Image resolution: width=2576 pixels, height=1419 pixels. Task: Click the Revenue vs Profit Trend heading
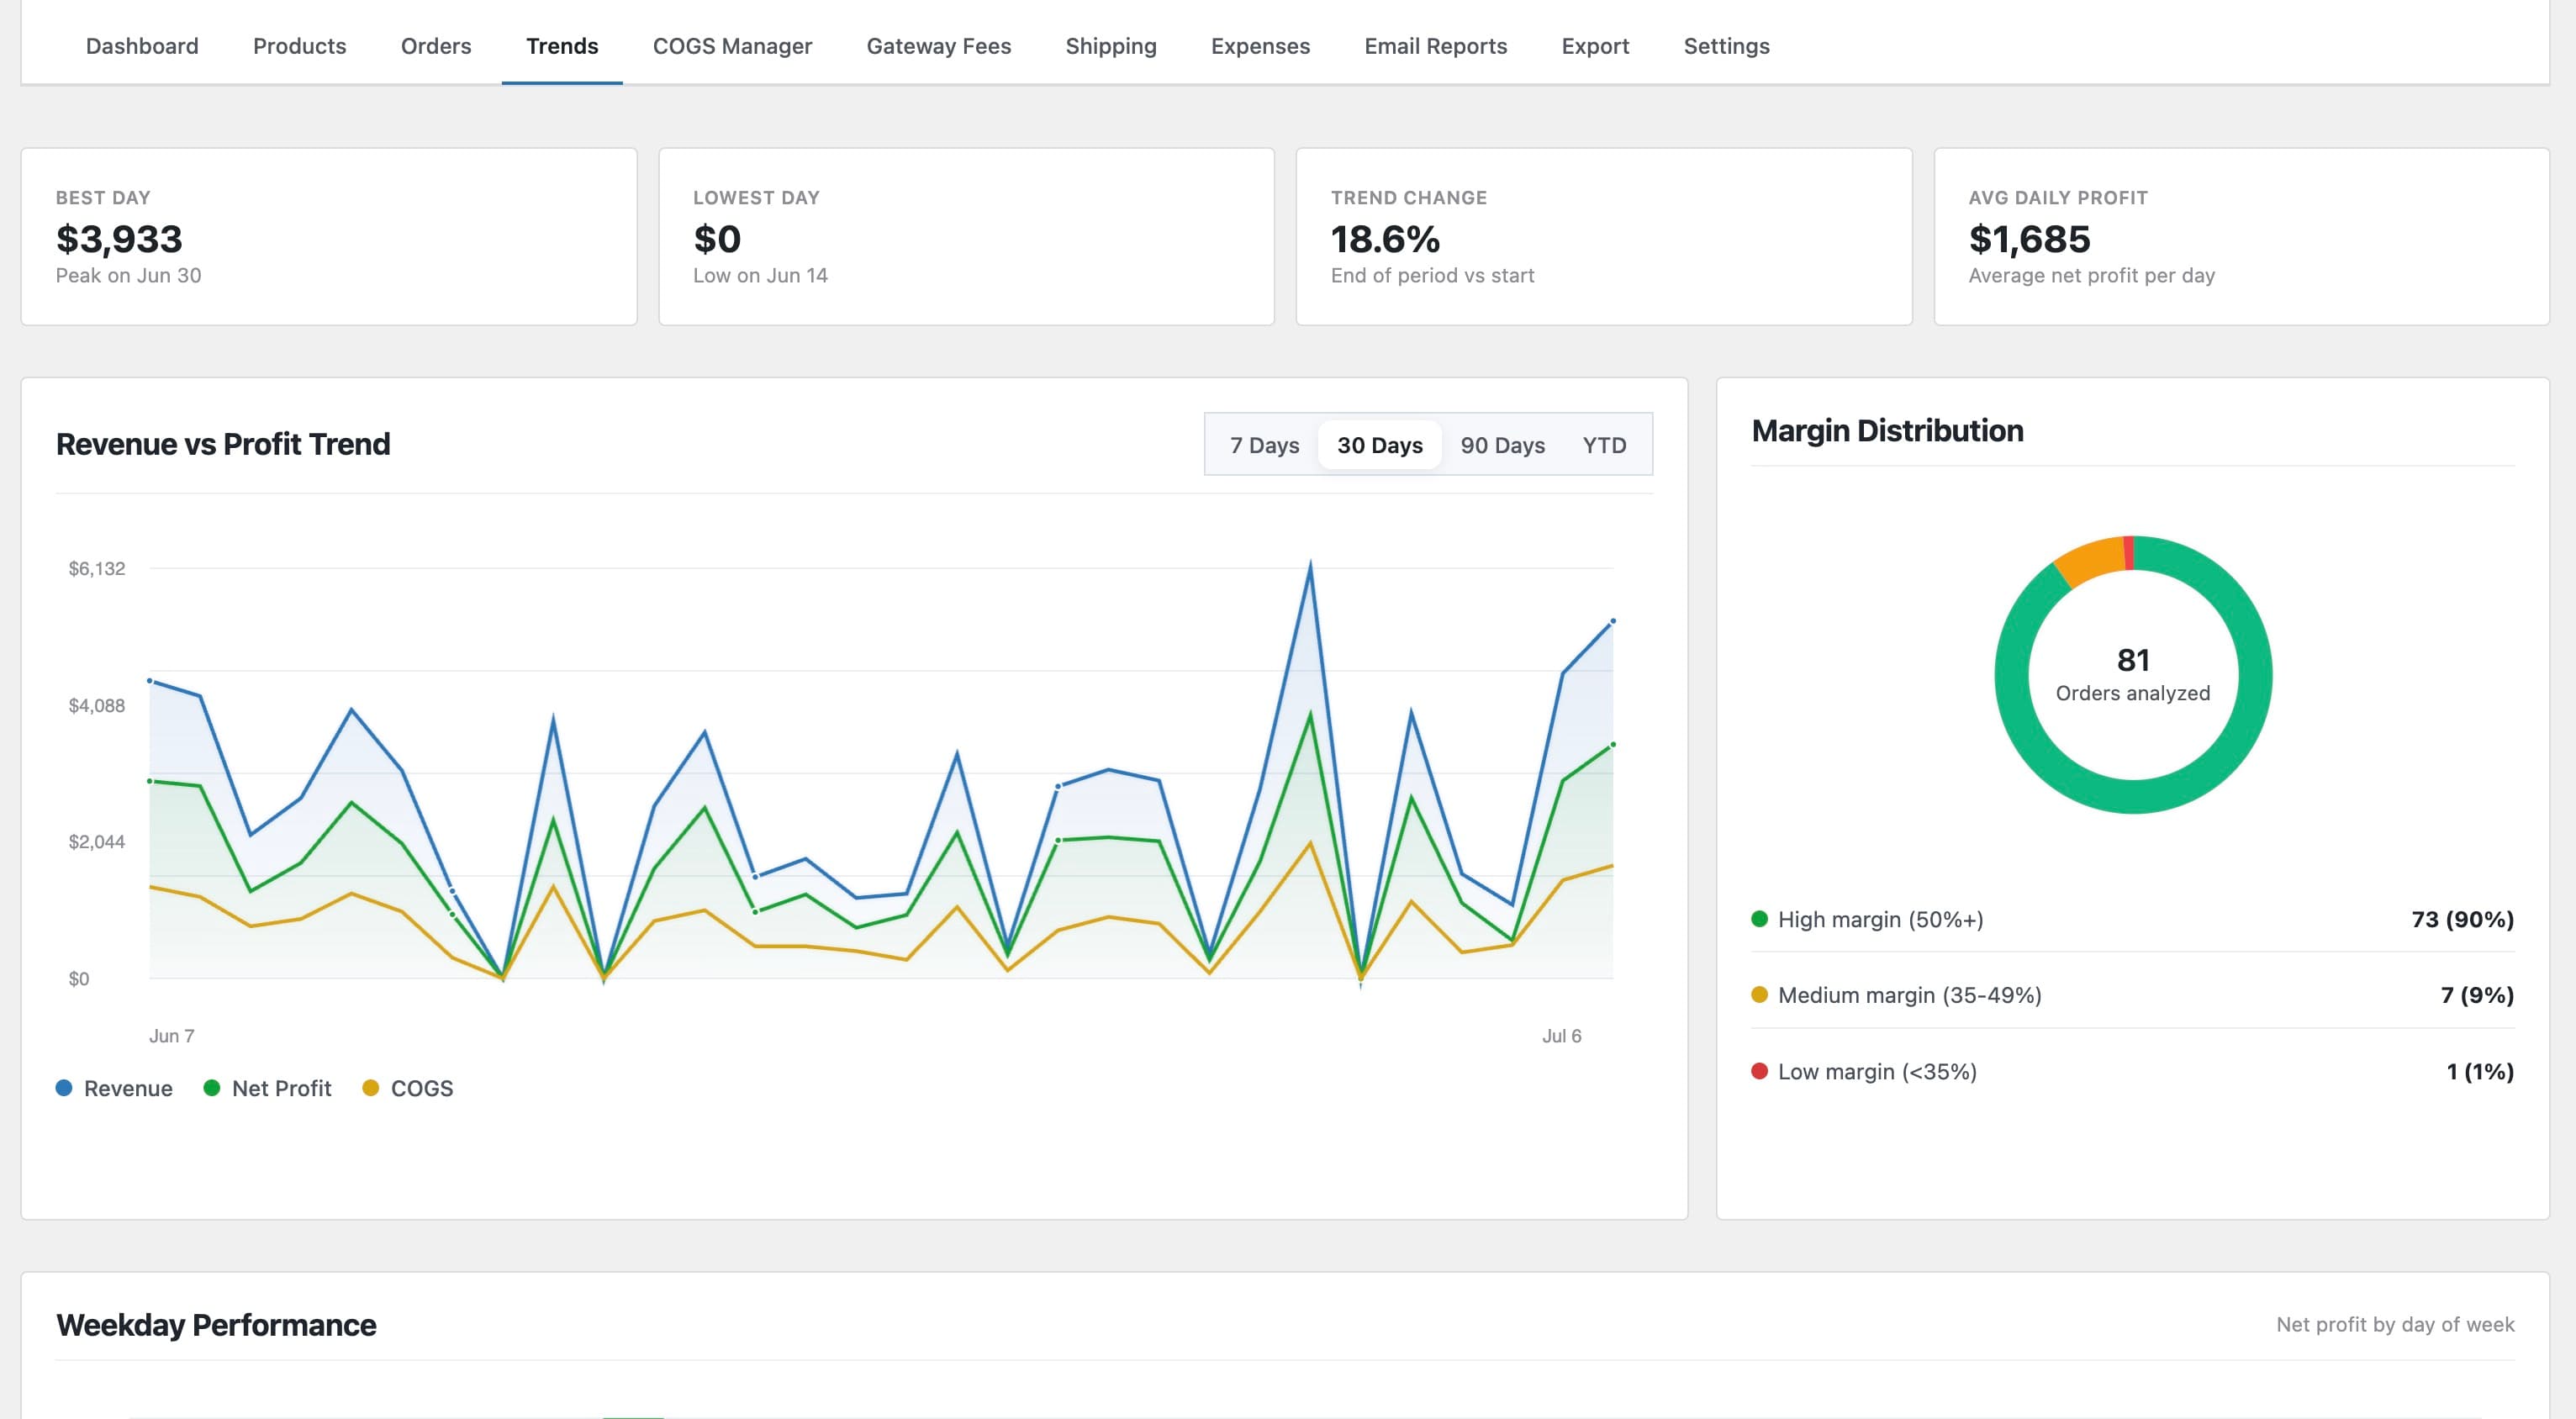coord(223,444)
